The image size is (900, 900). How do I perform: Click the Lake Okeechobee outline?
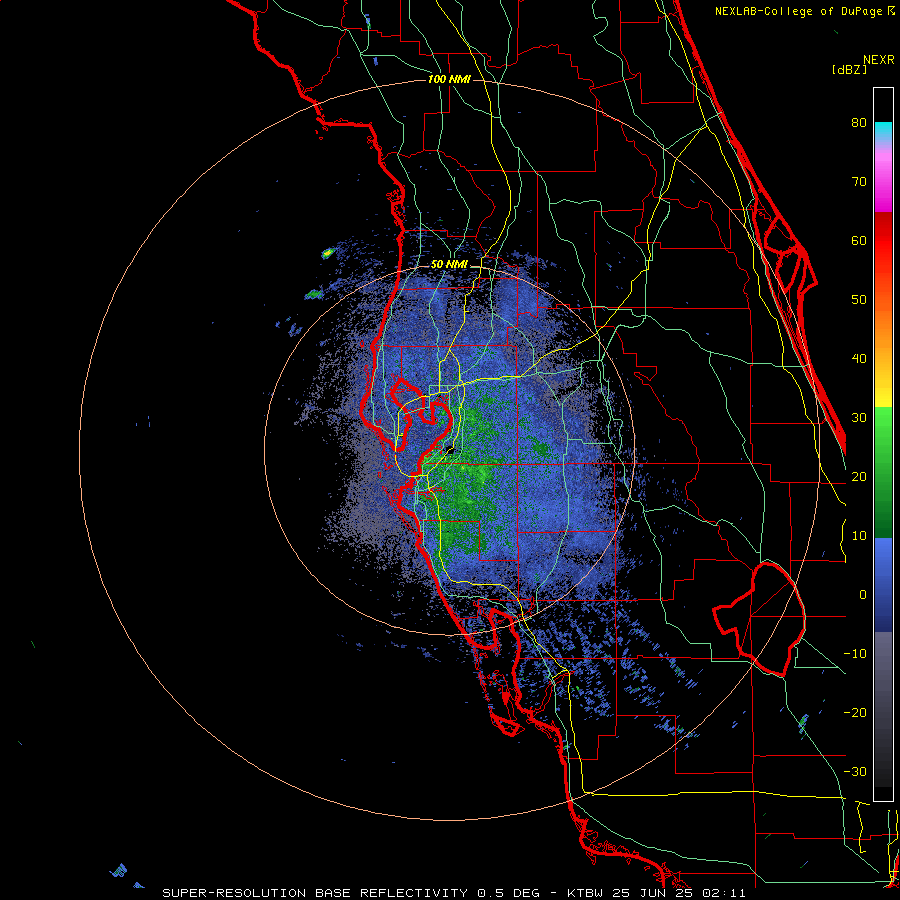click(x=759, y=619)
